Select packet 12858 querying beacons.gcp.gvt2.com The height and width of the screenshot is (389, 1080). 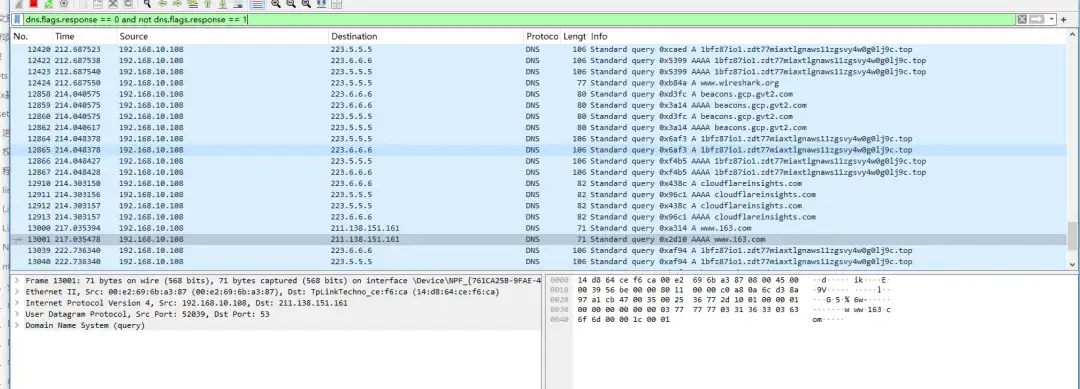pyautogui.click(x=539, y=94)
